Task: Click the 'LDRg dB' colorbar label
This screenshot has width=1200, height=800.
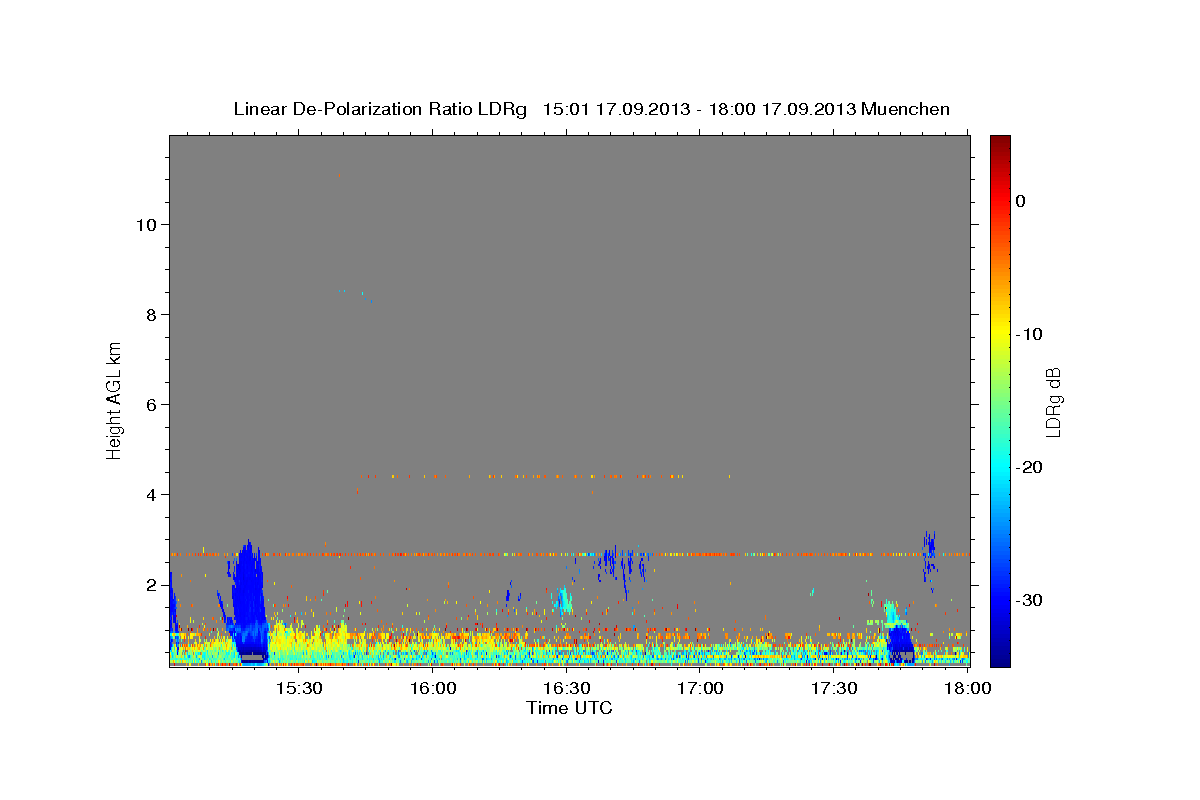Action: (x=1052, y=402)
